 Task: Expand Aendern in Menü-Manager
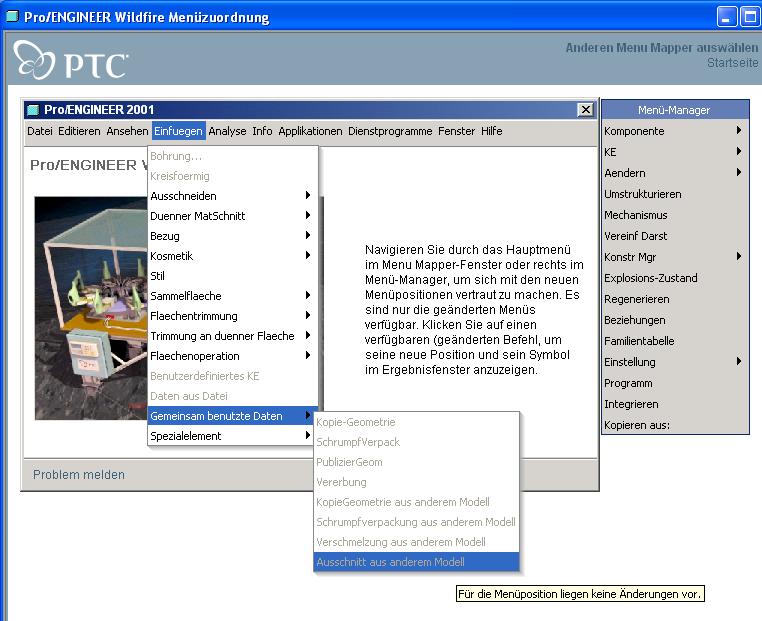(675, 173)
